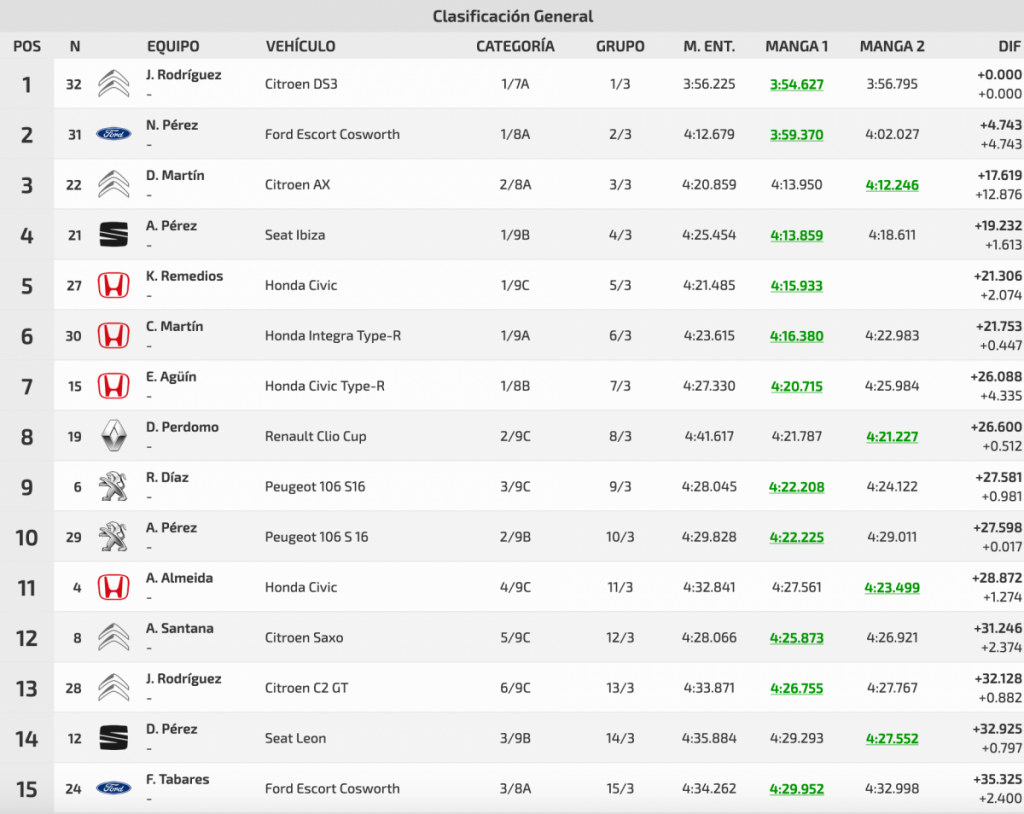Click the Citroen logo next to J. Rodríguez number 32
1024x814 pixels.
(113, 84)
